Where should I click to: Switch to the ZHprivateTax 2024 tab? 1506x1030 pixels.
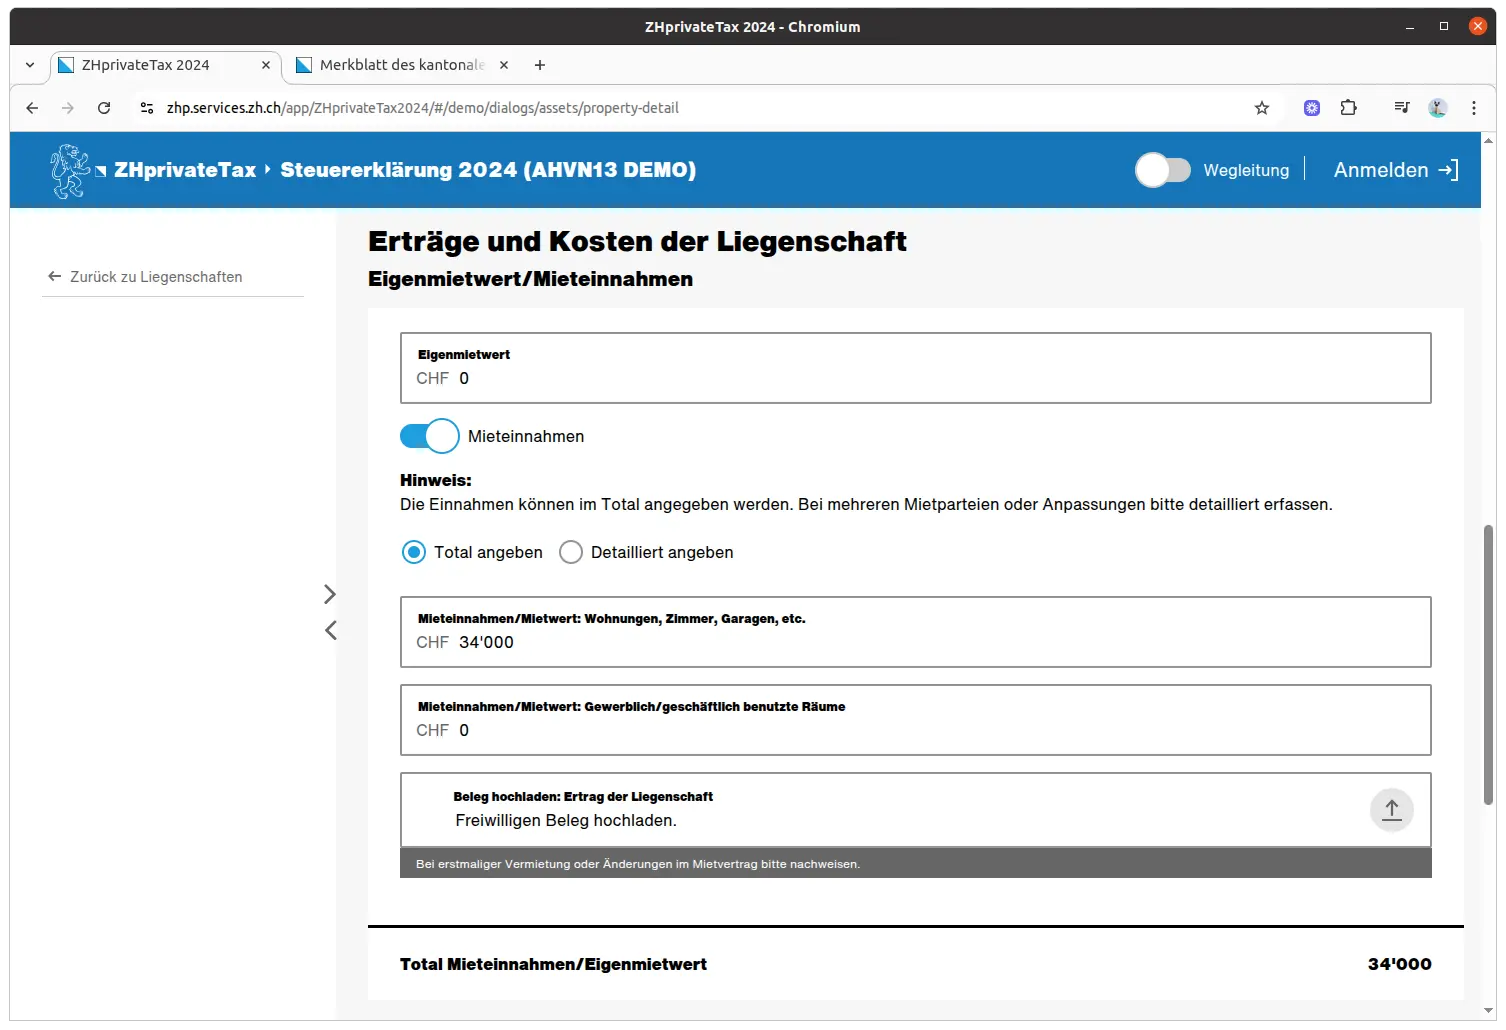(166, 65)
